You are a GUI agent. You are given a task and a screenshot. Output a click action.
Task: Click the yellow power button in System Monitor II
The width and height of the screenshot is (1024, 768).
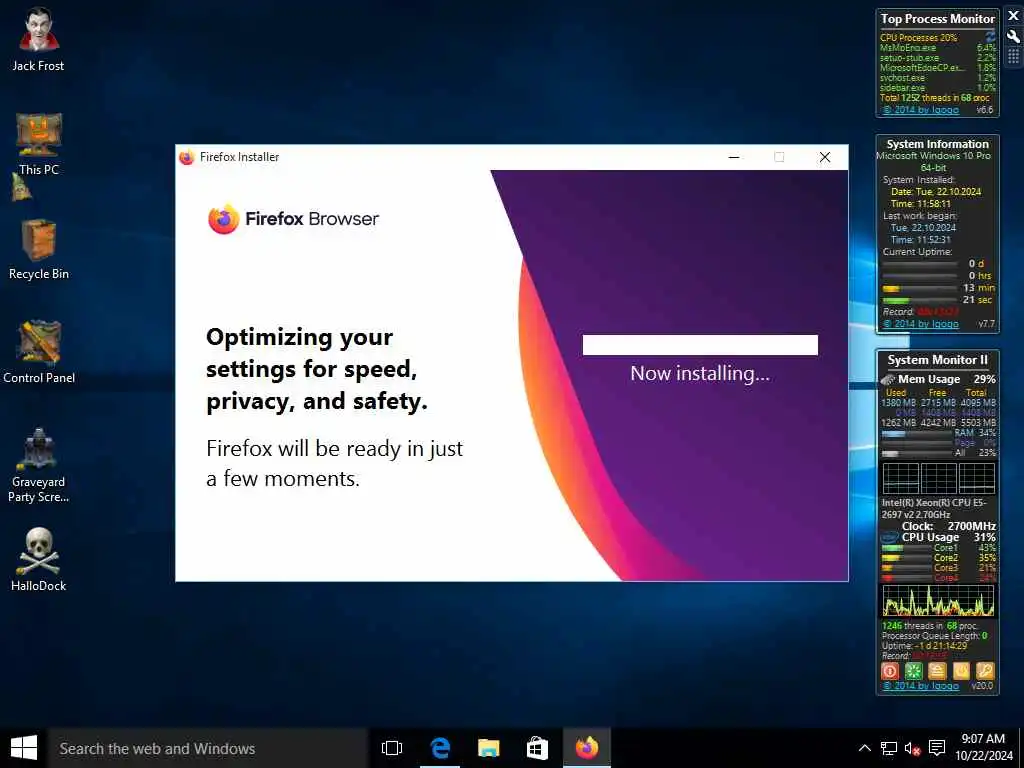[961, 671]
